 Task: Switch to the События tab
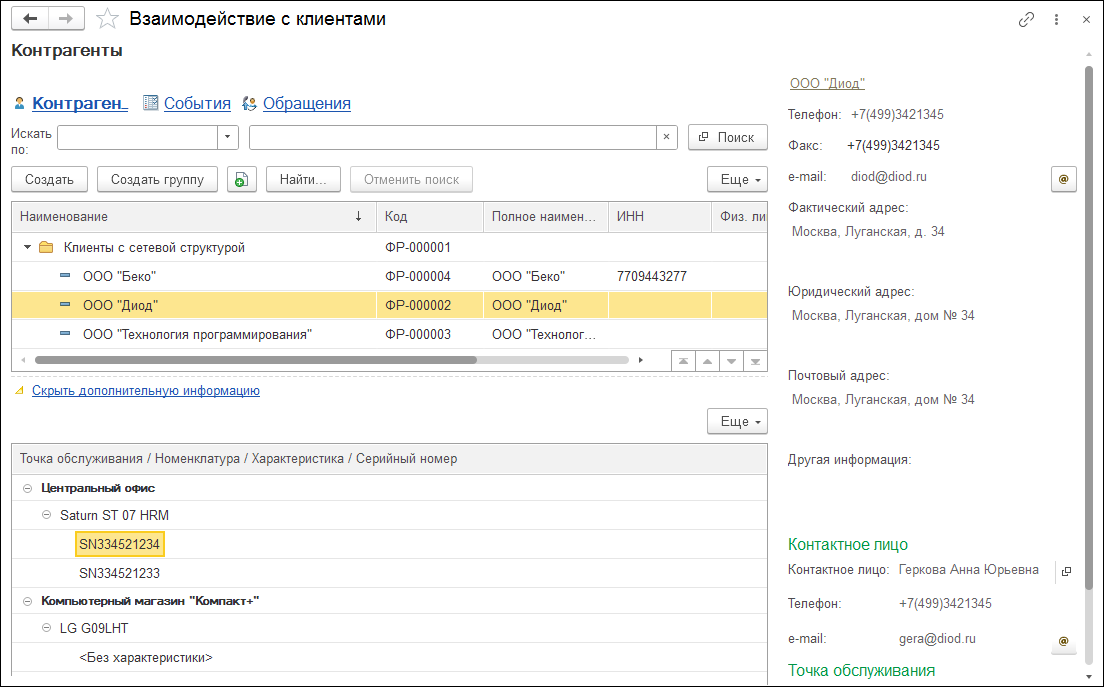click(x=197, y=103)
